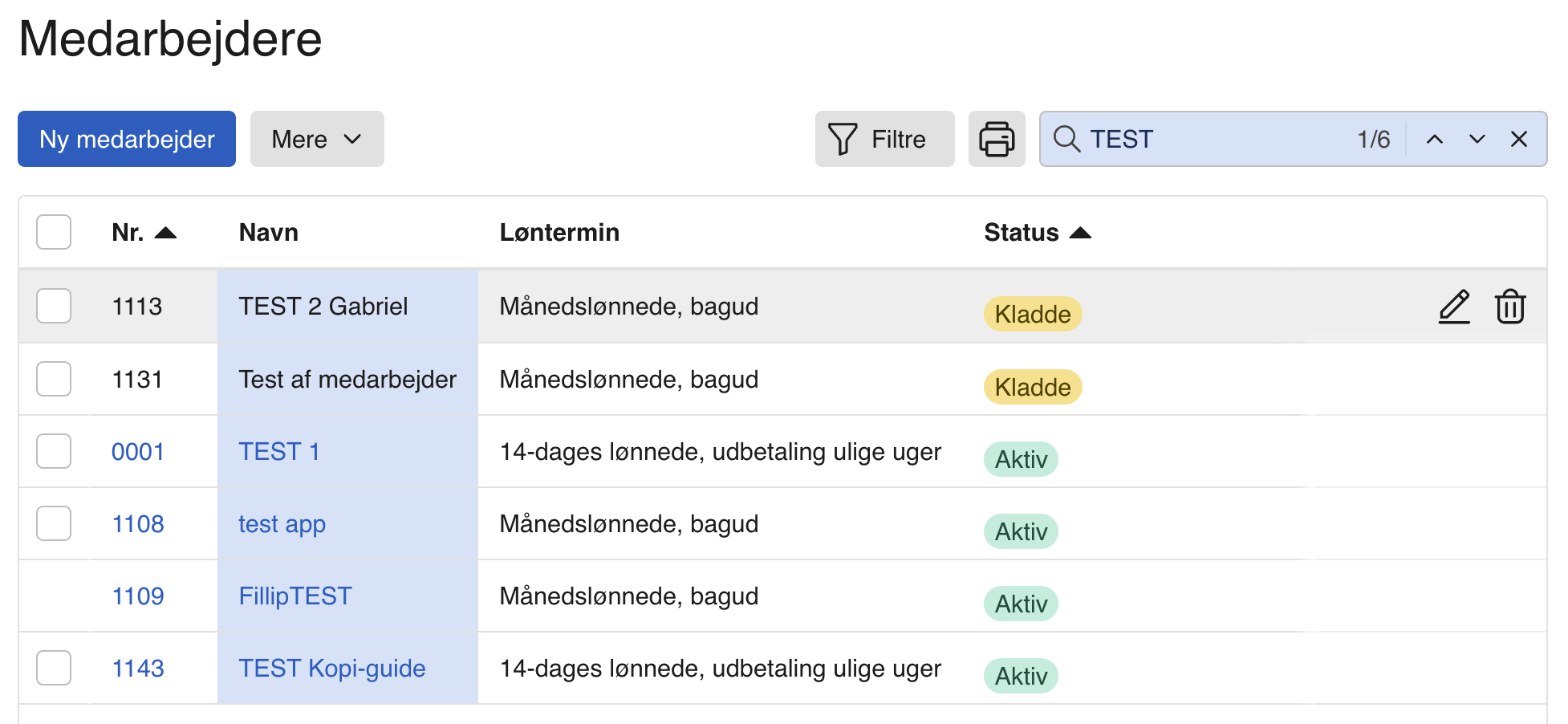Clear the TEST search with the X icon
Viewport: 1568px width, 724px height.
[1519, 139]
